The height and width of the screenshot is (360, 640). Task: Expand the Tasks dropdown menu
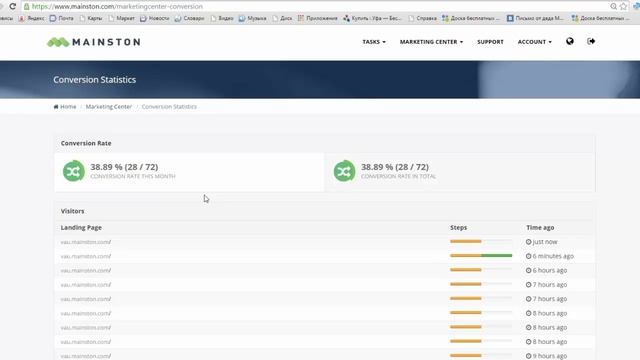pos(374,42)
